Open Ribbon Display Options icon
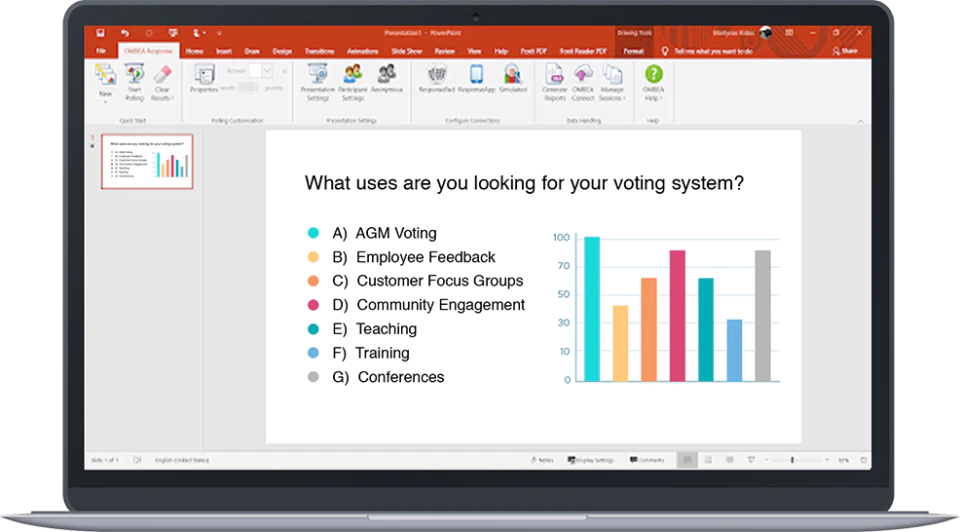 click(789, 33)
